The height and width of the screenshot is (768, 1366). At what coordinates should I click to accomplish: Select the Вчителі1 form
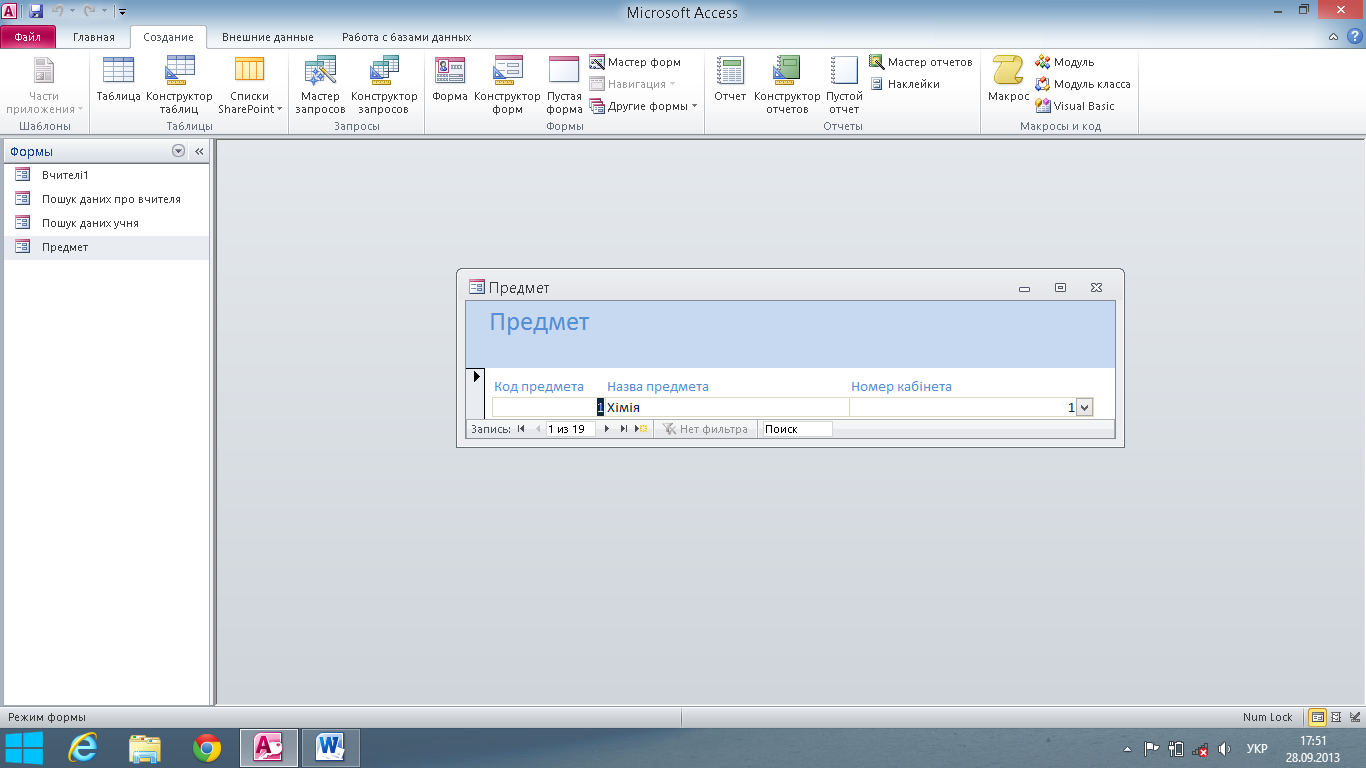tap(105, 175)
